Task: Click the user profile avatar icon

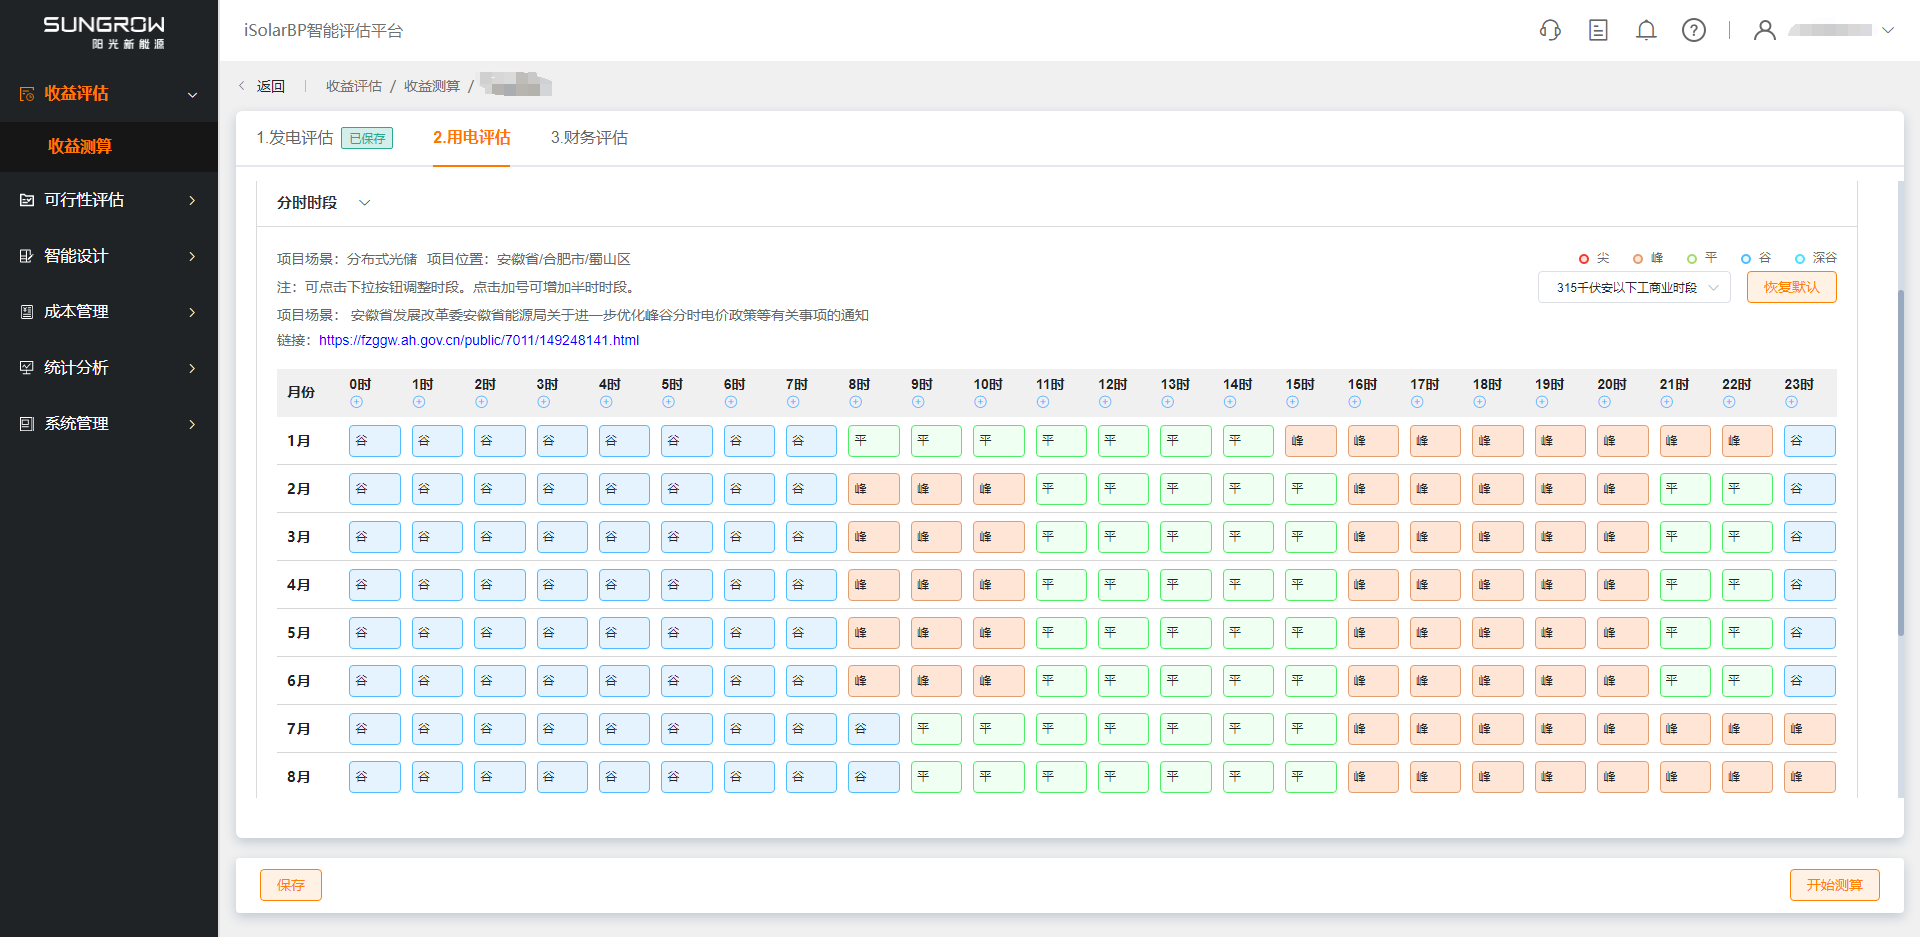Action: 1765,30
